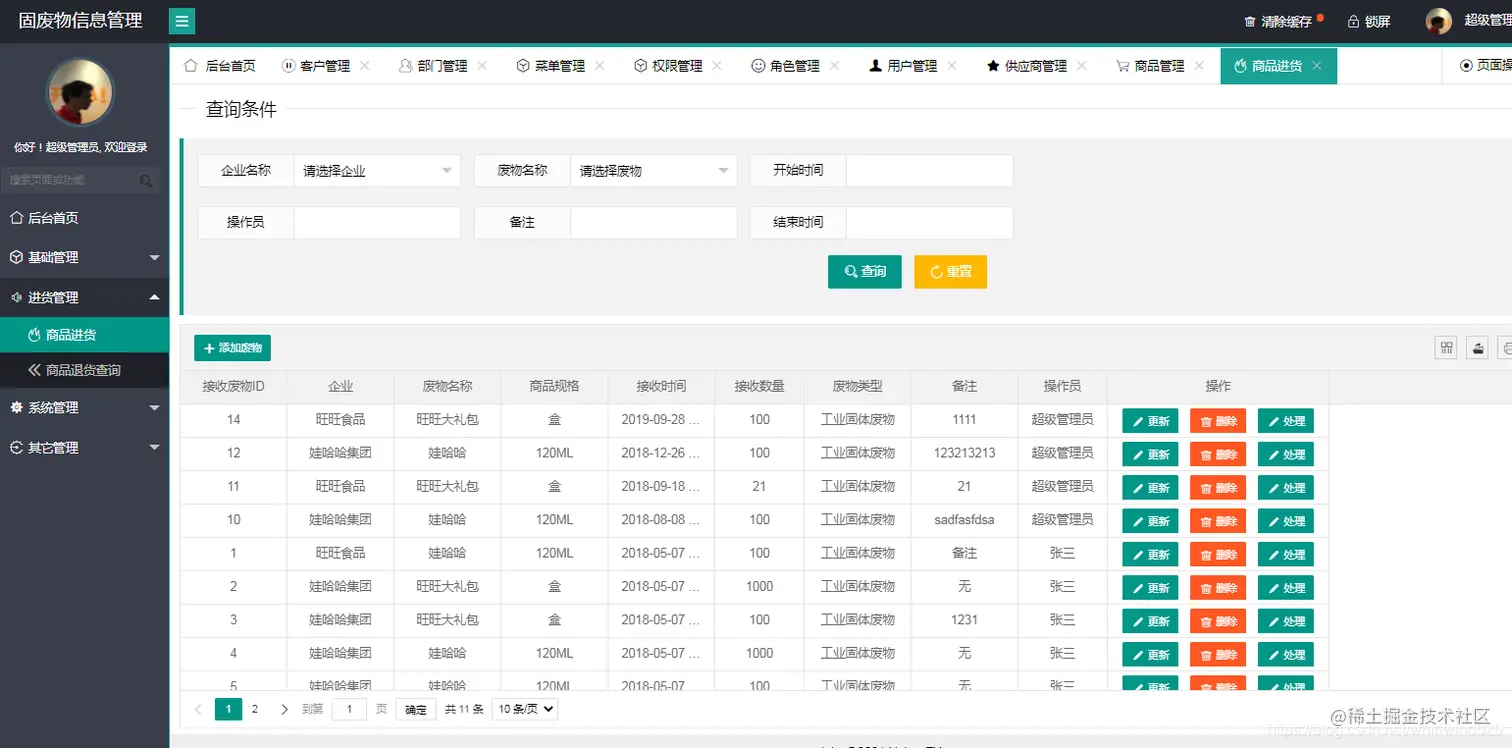Go to pagination page 2
The height and width of the screenshot is (748, 1512).
tap(255, 709)
